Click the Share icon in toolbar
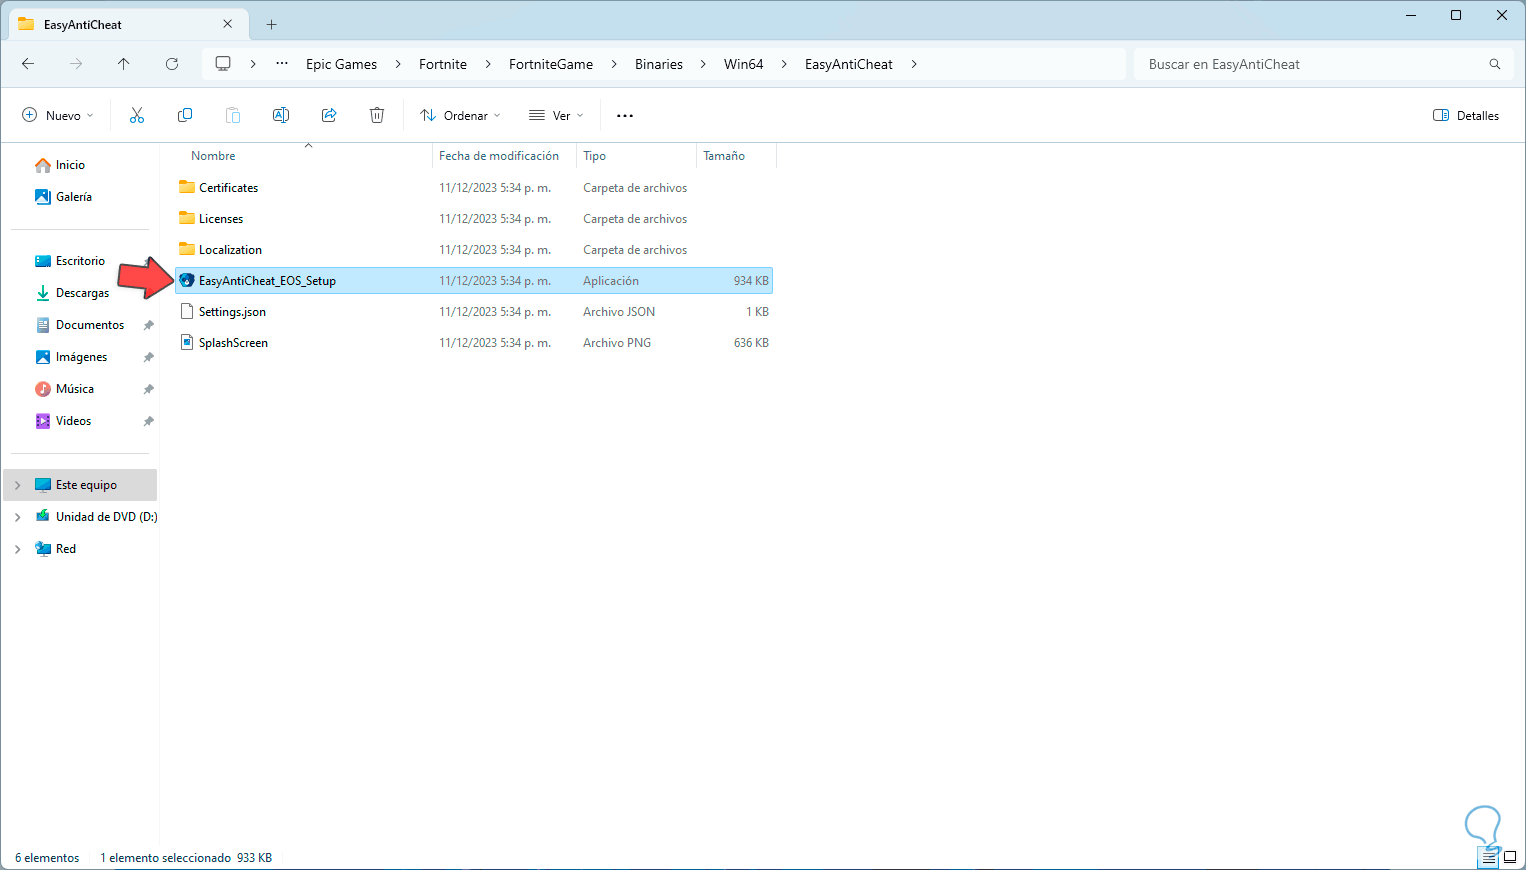Image resolution: width=1526 pixels, height=870 pixels. tap(329, 115)
